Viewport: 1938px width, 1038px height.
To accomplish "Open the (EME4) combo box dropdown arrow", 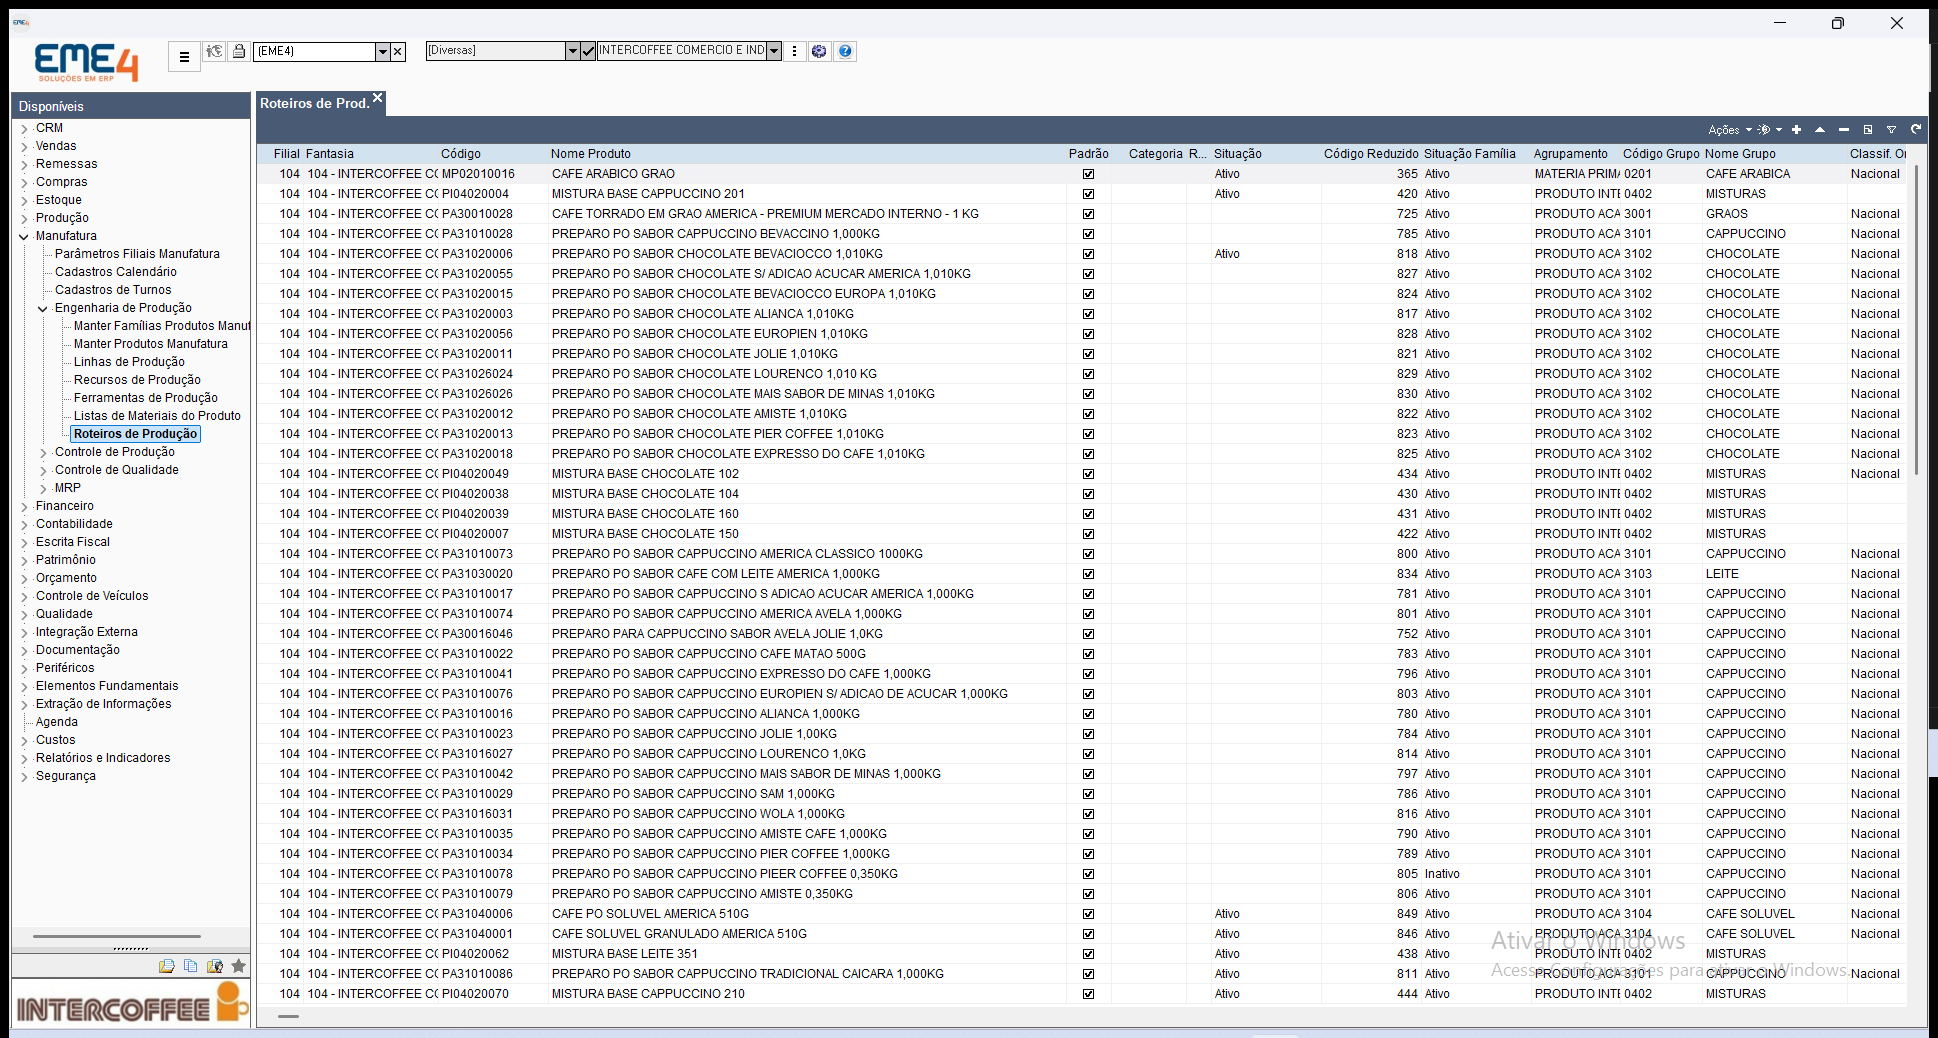I will [x=382, y=51].
